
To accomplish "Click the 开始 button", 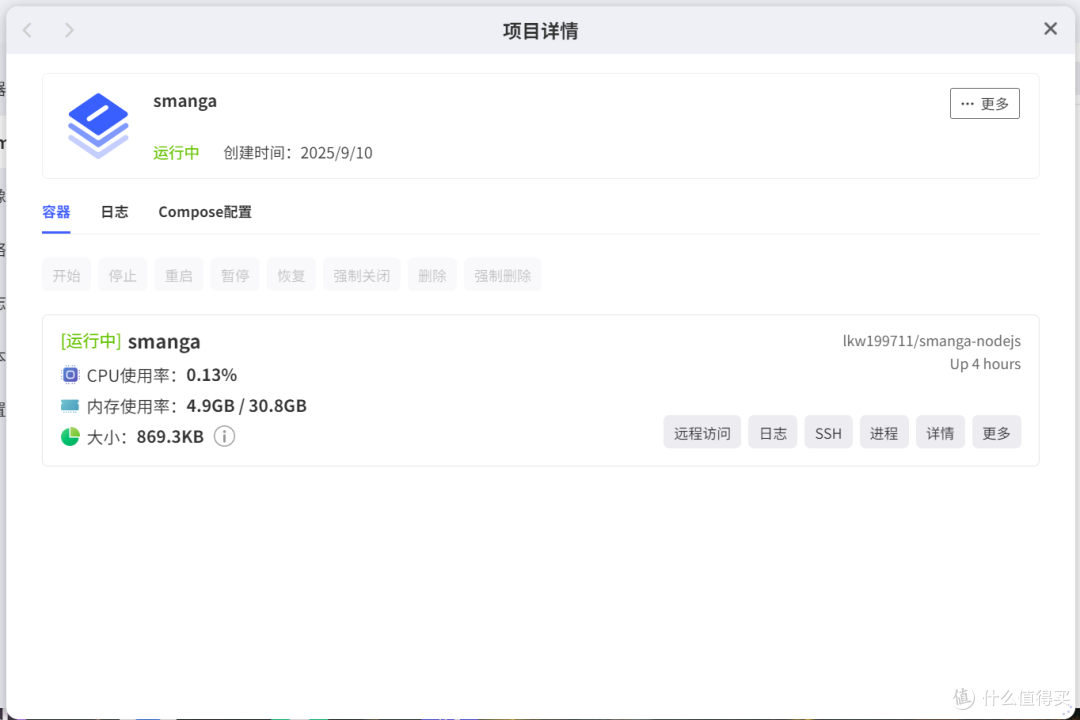I will point(66,275).
